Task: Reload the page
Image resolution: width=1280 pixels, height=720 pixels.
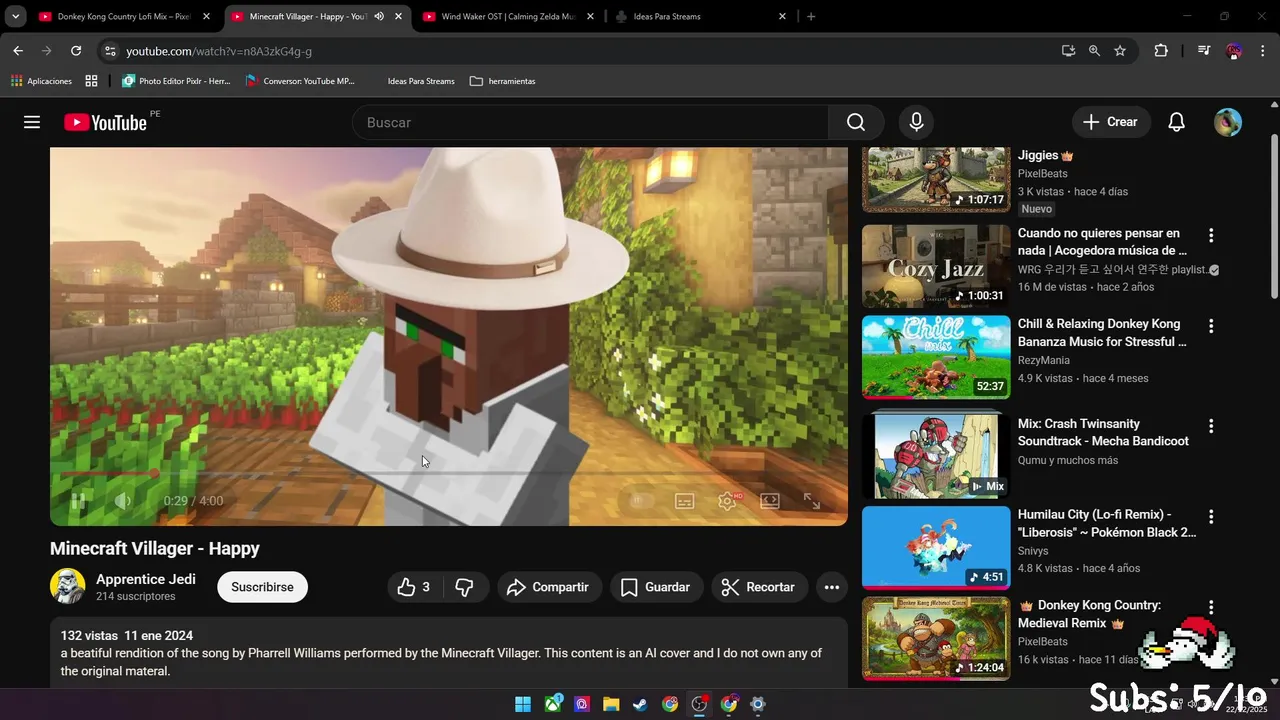Action: [x=76, y=51]
